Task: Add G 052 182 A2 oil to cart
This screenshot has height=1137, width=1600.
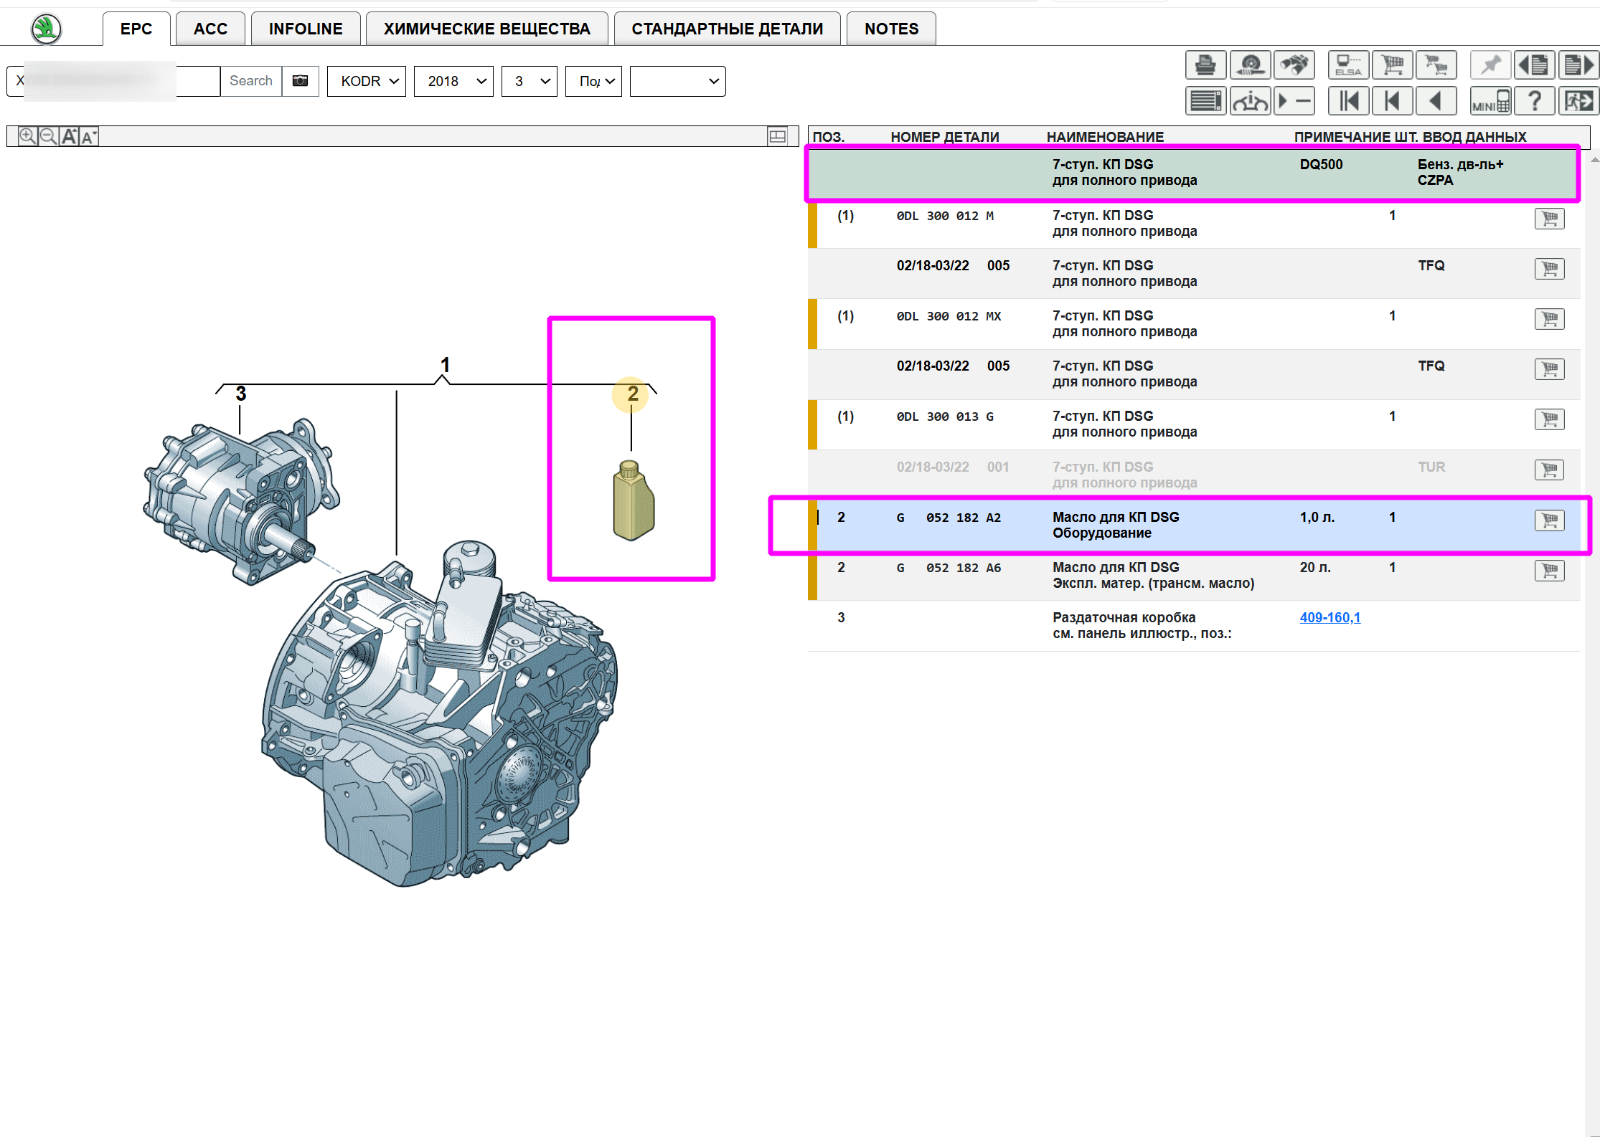Action: coord(1549,520)
